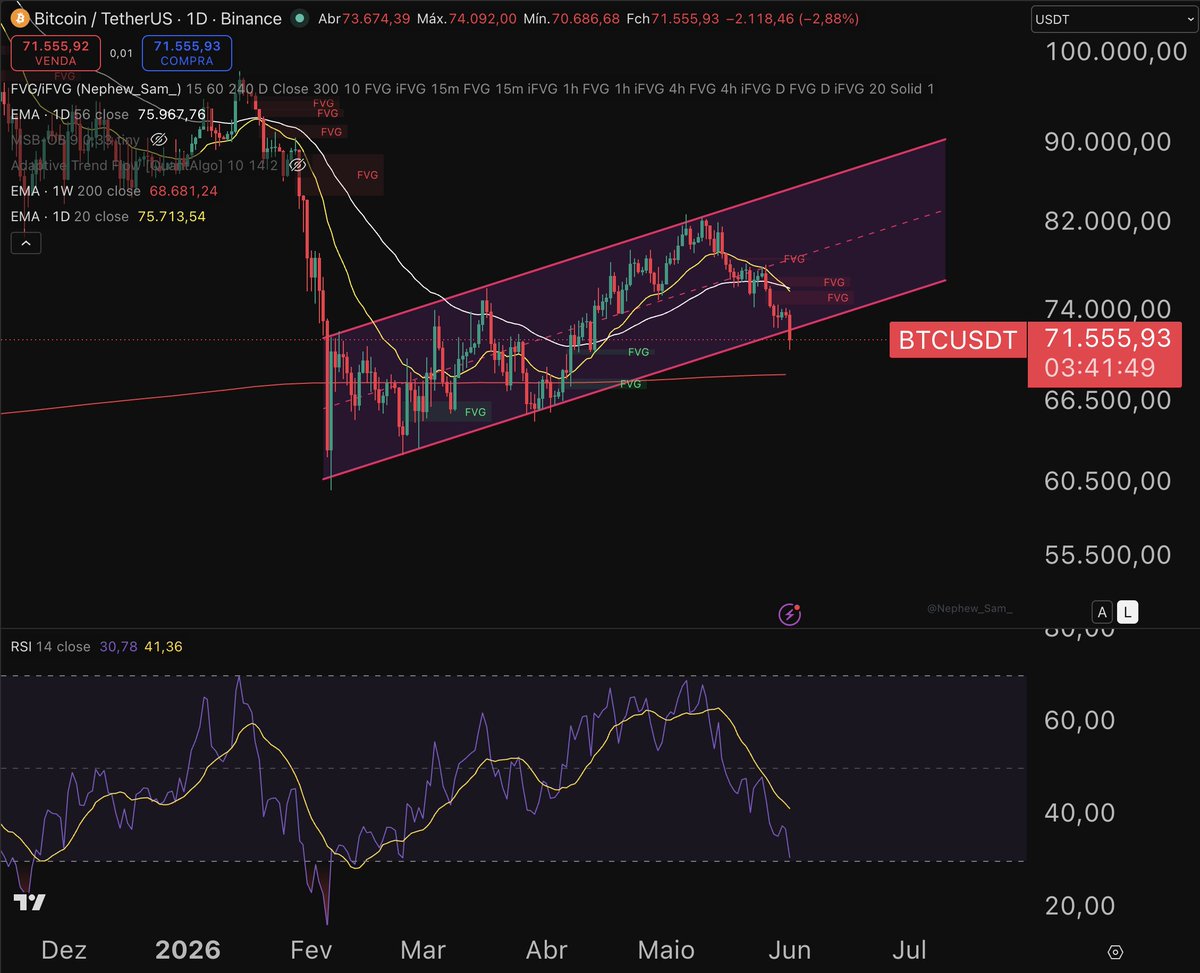Click the RSI value 30,78
This screenshot has width=1200, height=973.
pos(118,647)
